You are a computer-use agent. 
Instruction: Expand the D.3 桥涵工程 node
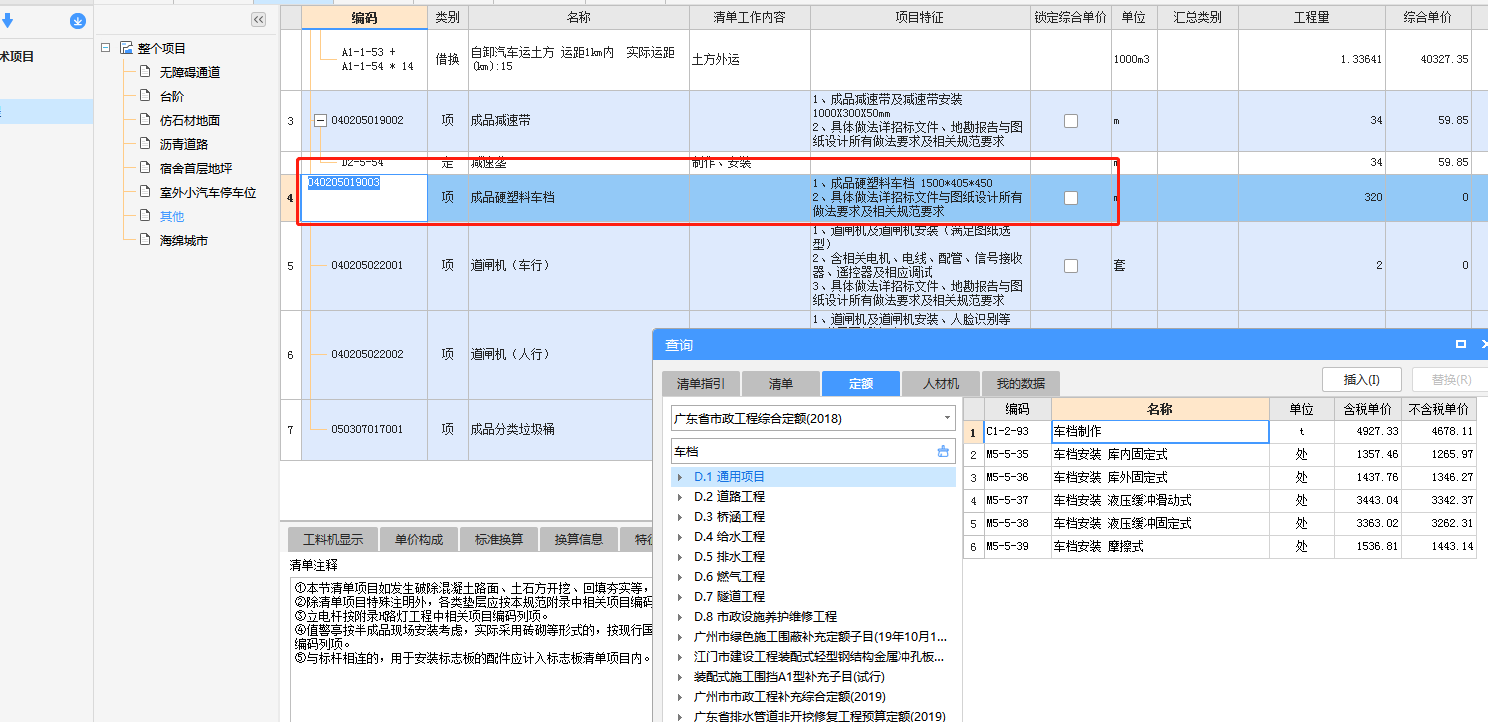pos(681,517)
